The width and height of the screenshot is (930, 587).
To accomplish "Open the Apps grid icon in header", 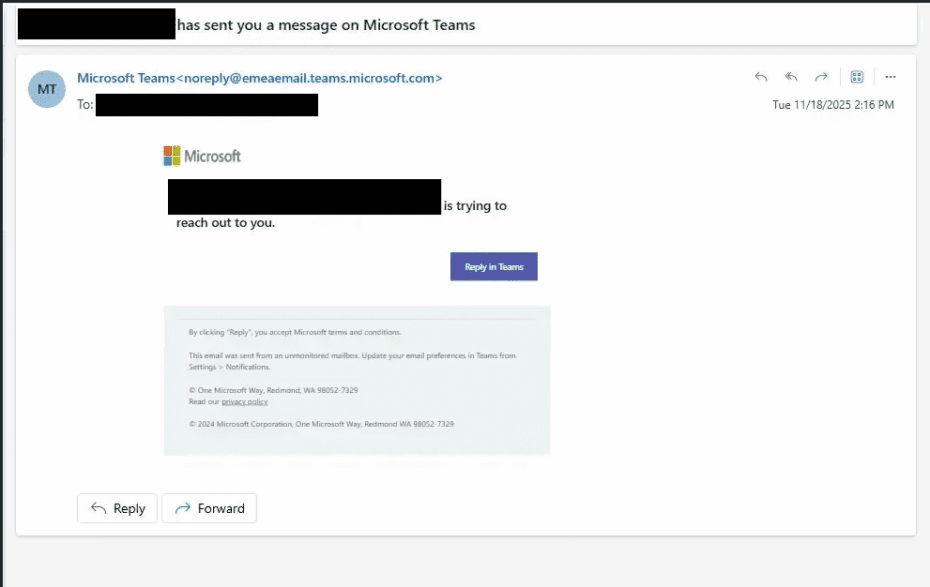I will click(x=857, y=77).
